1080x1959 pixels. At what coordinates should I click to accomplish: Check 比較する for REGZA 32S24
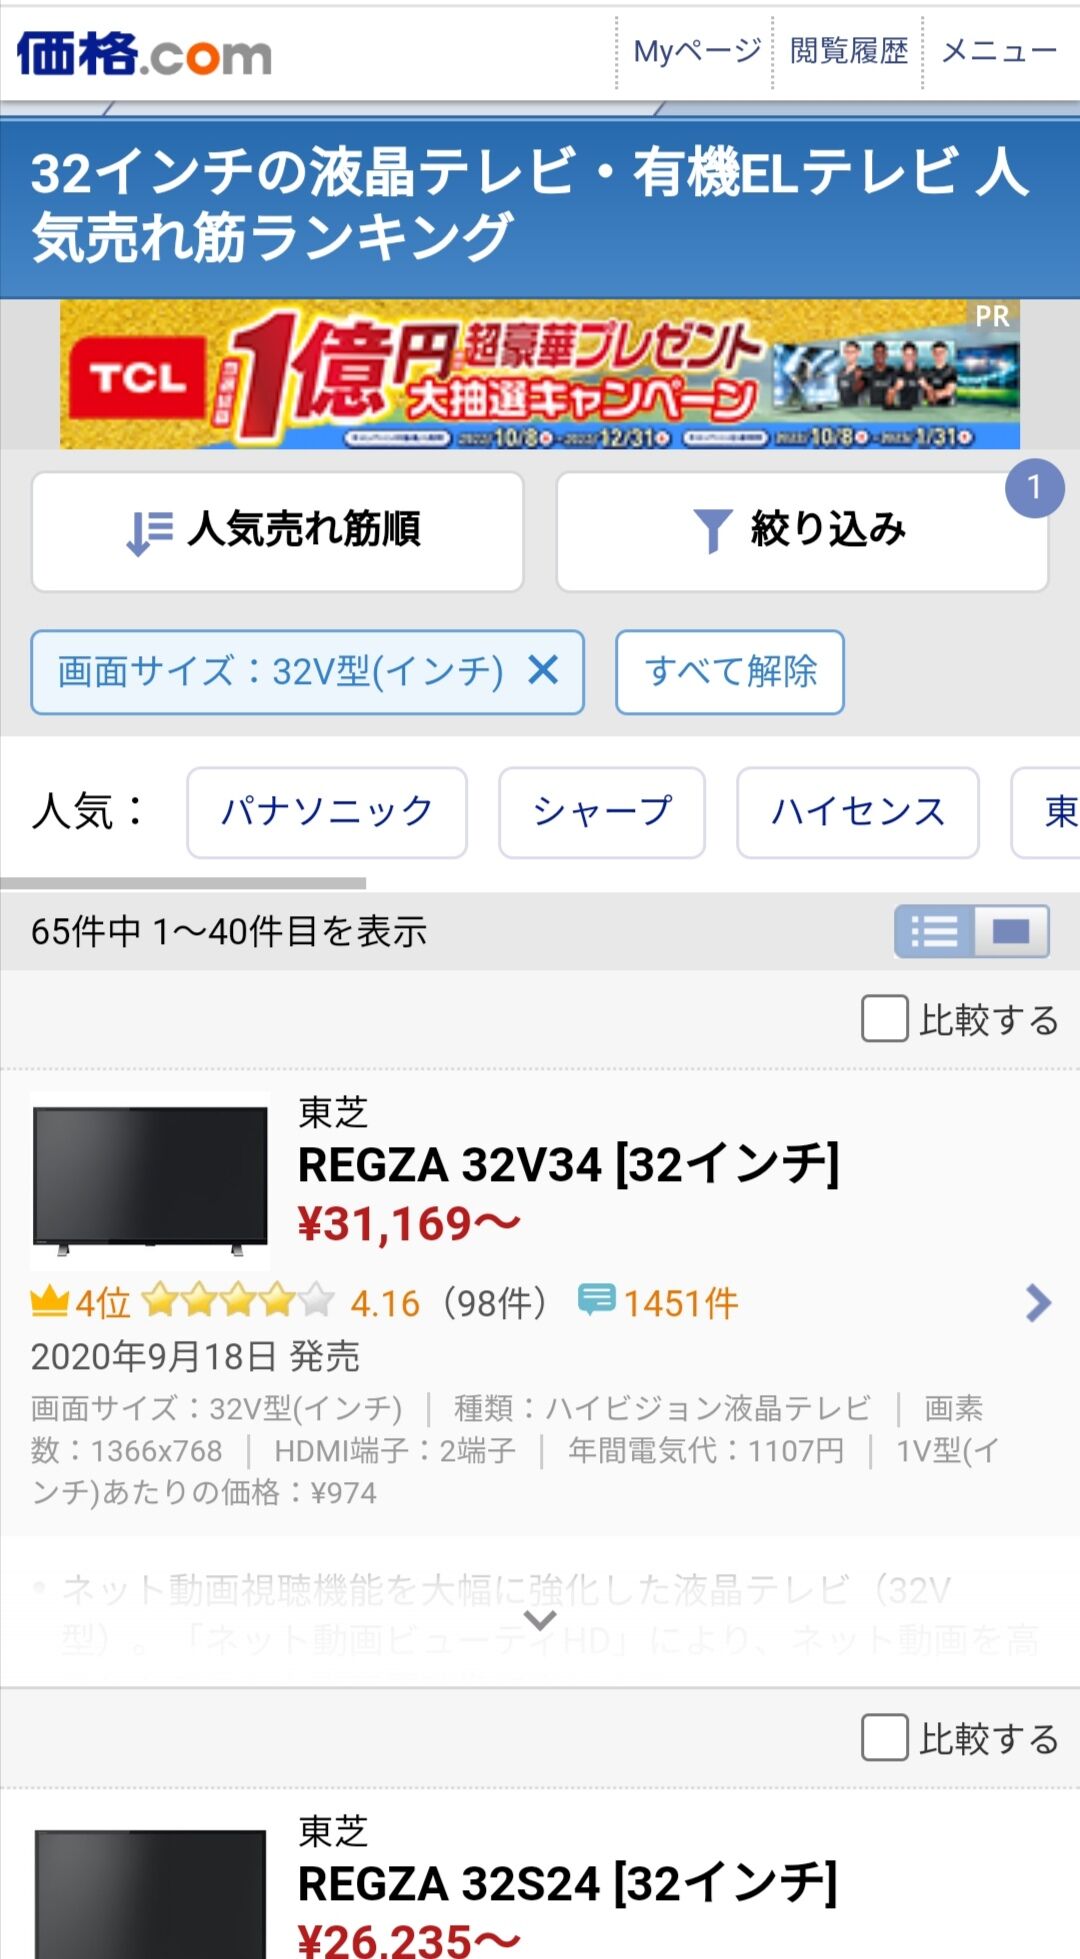click(885, 1738)
